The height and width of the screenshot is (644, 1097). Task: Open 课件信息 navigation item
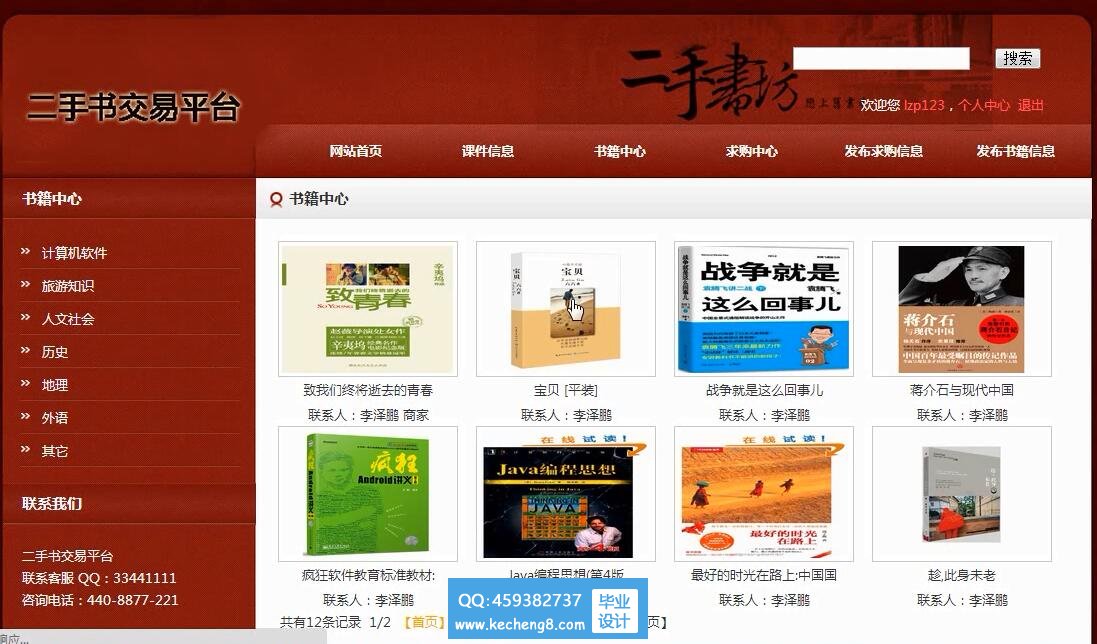click(488, 151)
